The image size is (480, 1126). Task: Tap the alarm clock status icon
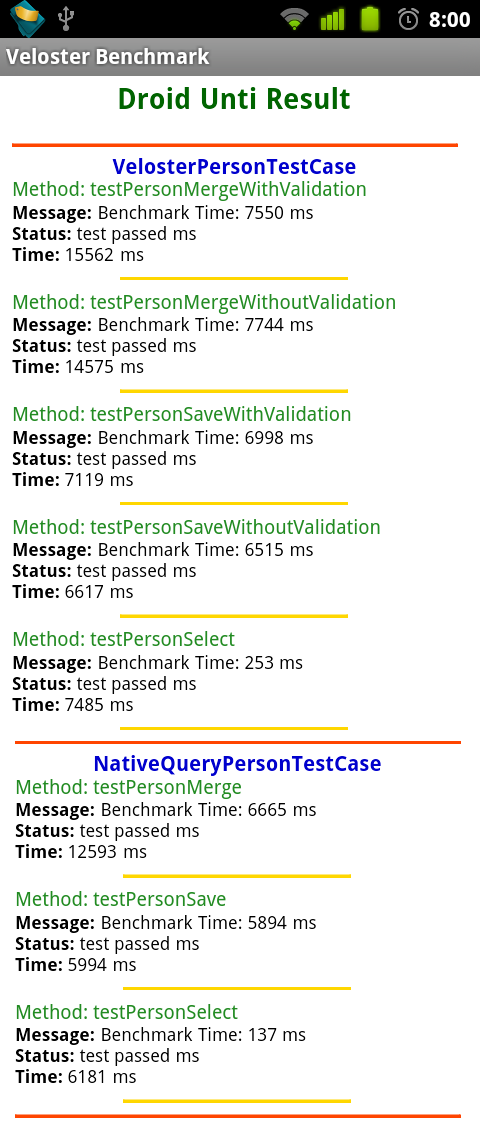click(x=408, y=19)
